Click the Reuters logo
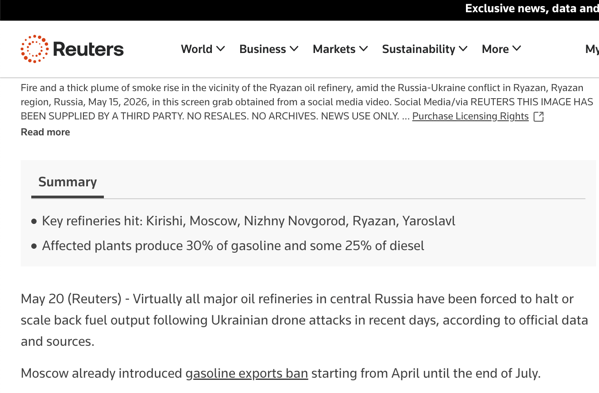 pos(72,49)
